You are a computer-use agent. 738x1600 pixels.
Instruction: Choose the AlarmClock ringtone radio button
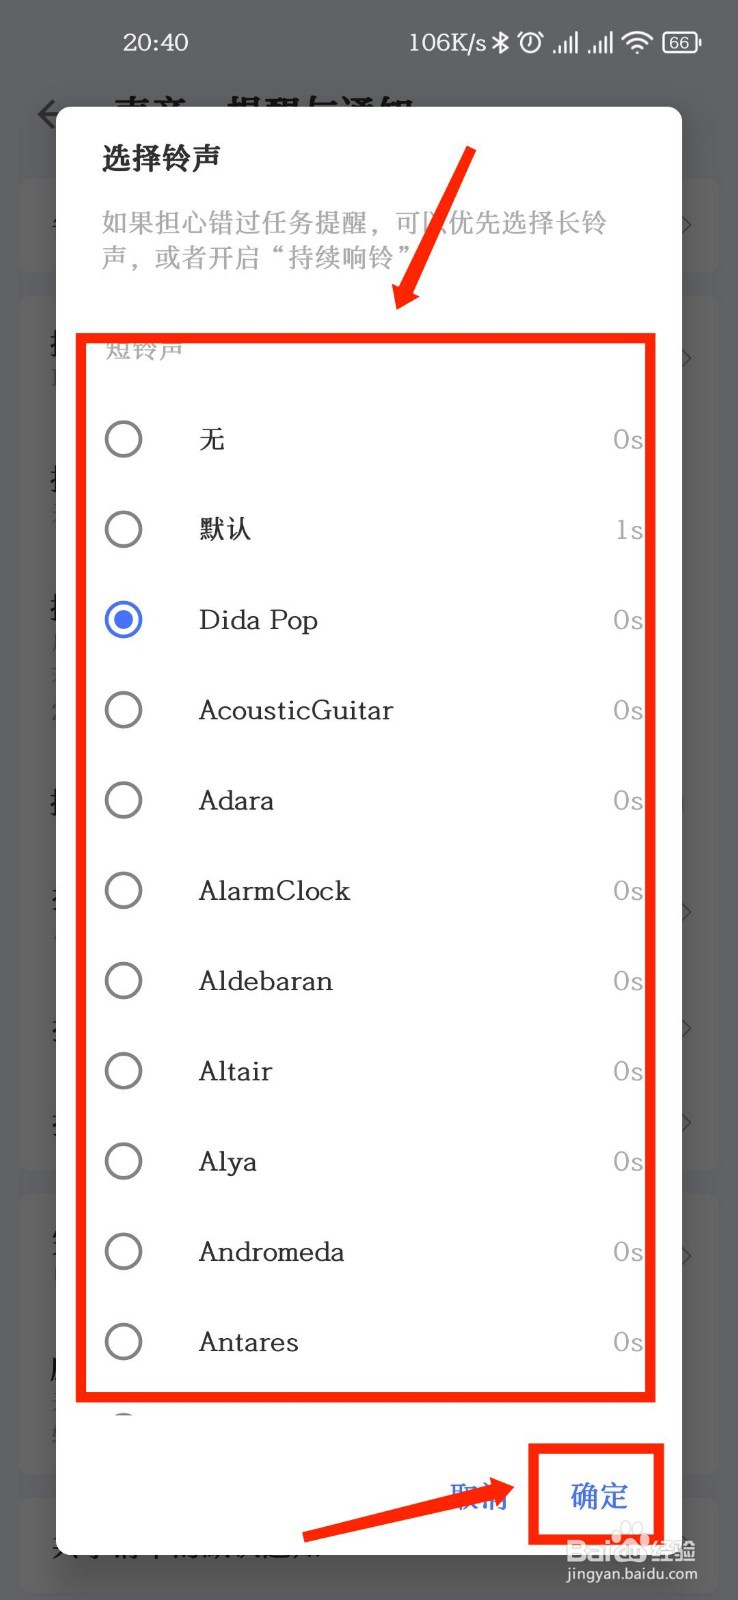[x=124, y=890]
